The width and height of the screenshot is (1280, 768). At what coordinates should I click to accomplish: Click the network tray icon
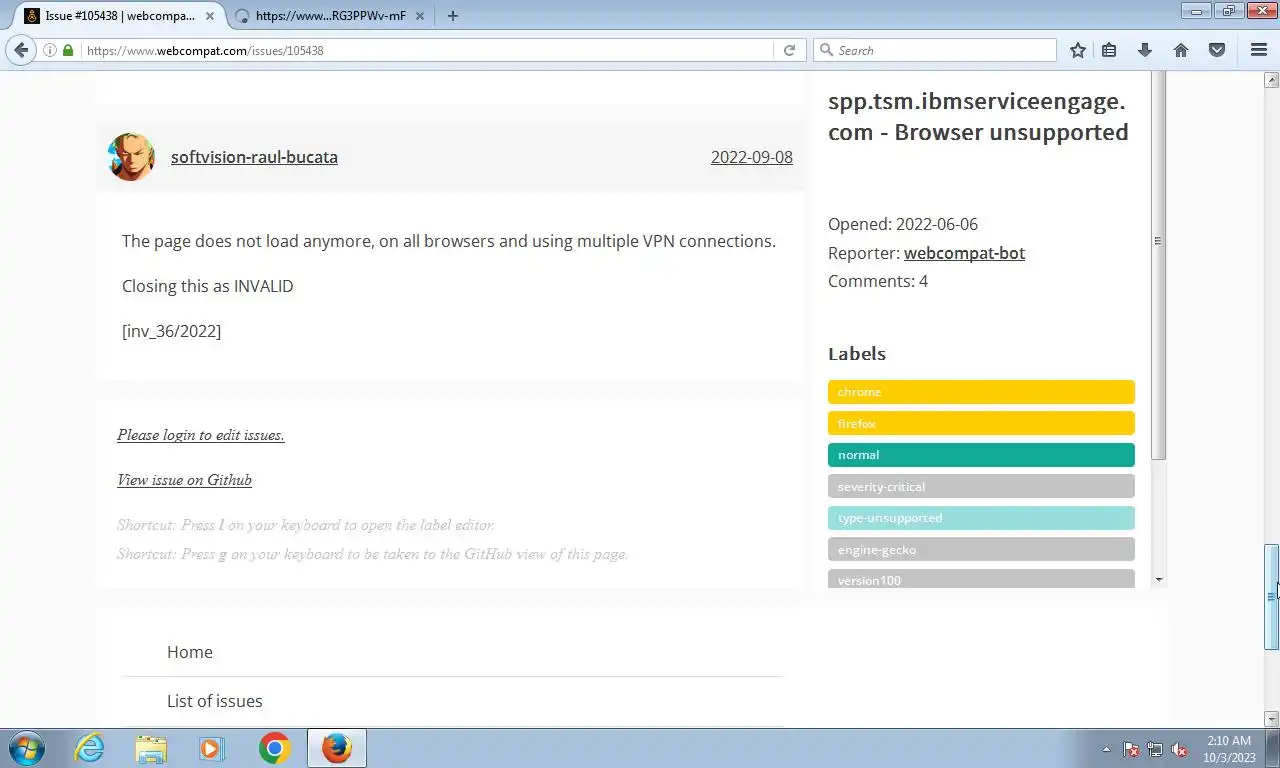point(1155,749)
